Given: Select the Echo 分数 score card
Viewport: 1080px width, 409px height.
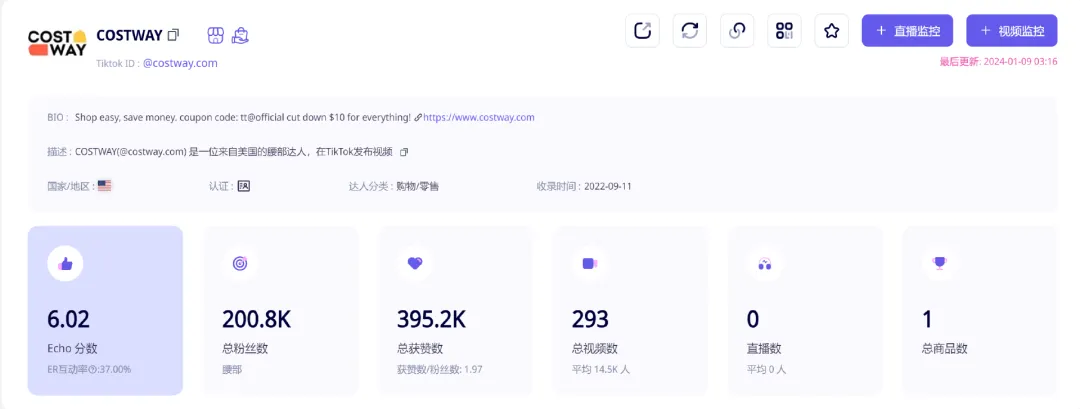Looking at the screenshot, I should [x=105, y=311].
